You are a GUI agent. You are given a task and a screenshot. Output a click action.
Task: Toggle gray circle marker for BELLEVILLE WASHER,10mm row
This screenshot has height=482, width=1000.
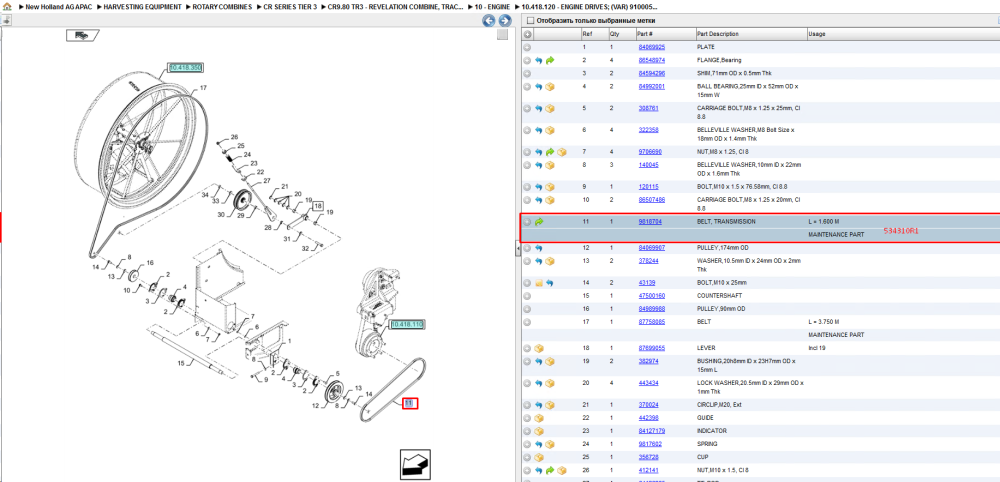click(527, 165)
